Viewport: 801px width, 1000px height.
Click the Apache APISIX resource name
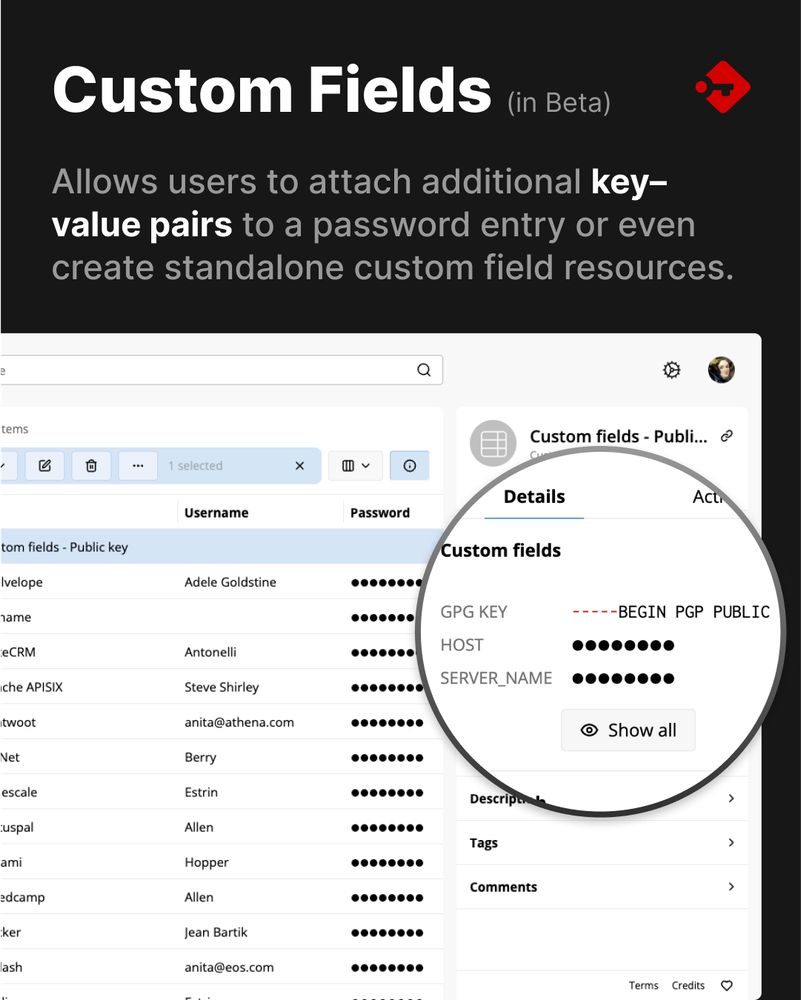[31, 688]
